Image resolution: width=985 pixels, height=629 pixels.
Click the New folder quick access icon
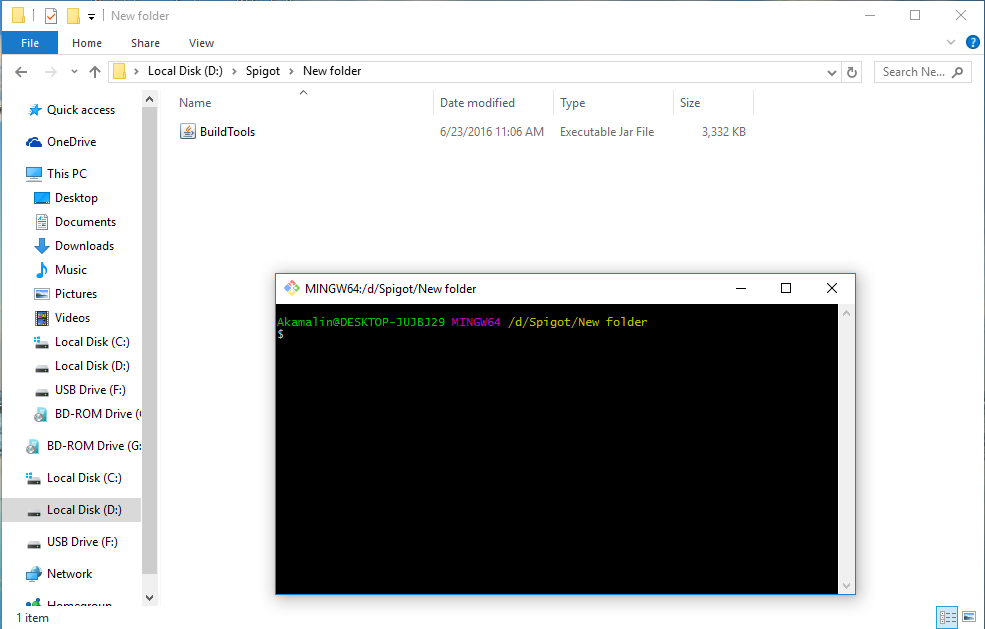(73, 16)
